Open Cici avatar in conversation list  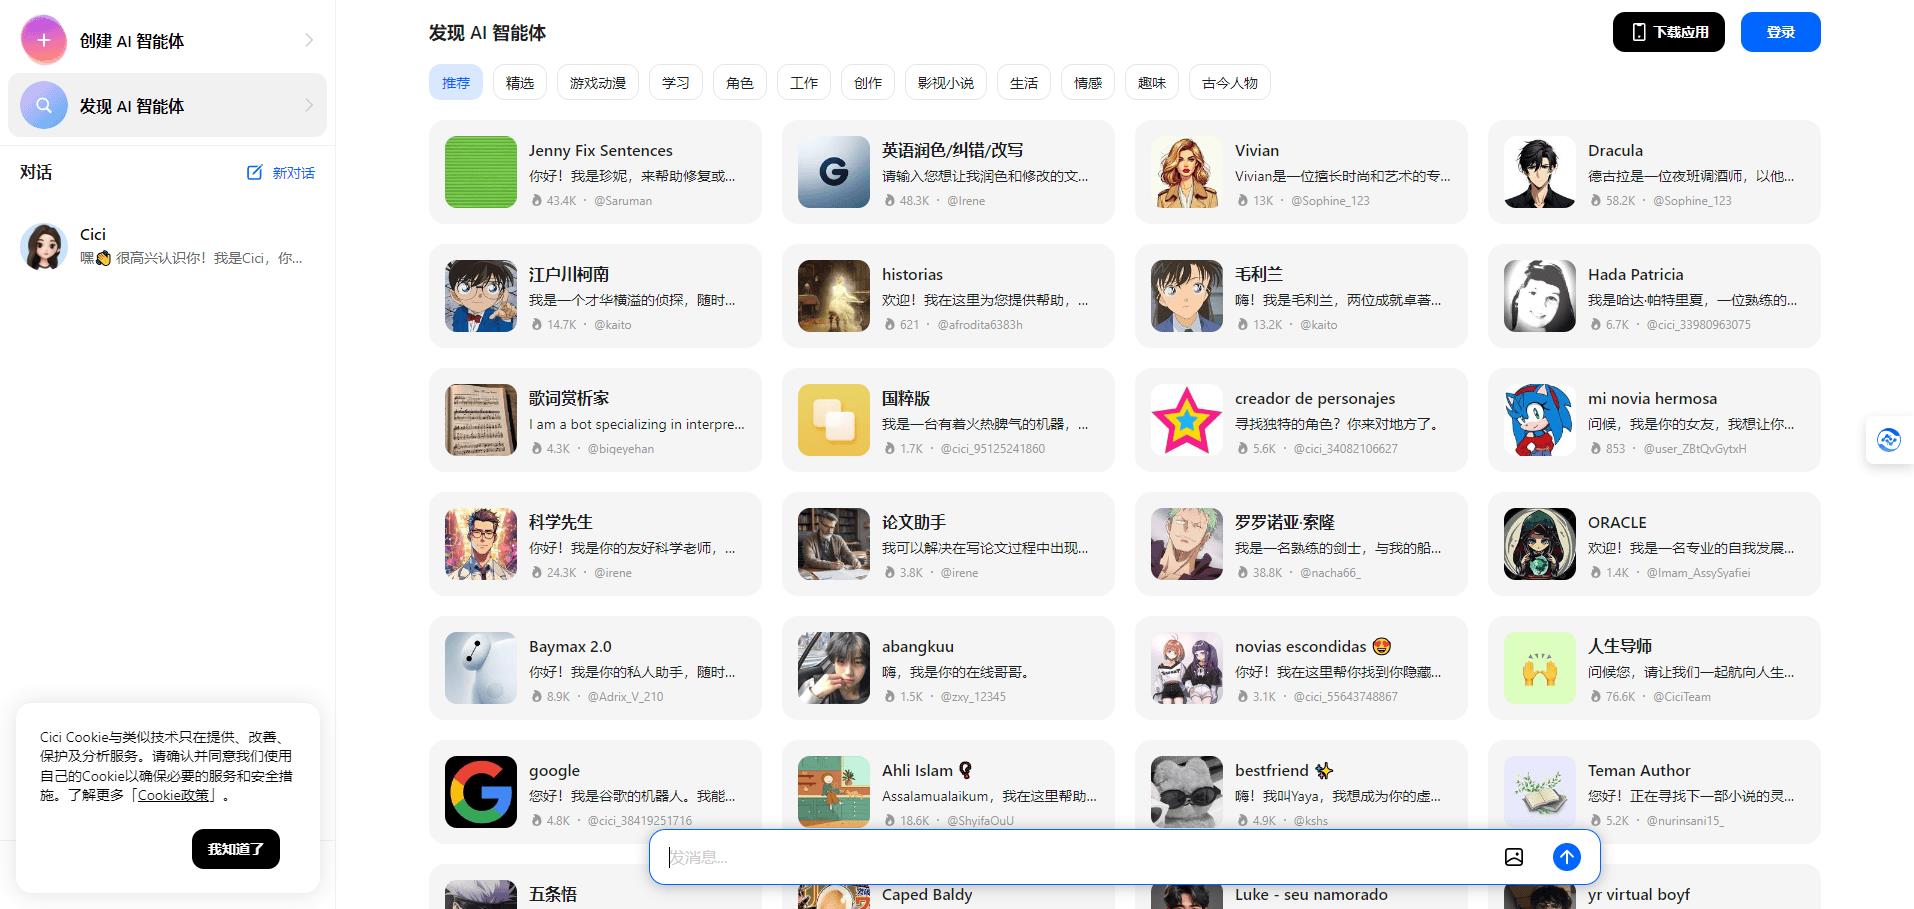coord(44,246)
